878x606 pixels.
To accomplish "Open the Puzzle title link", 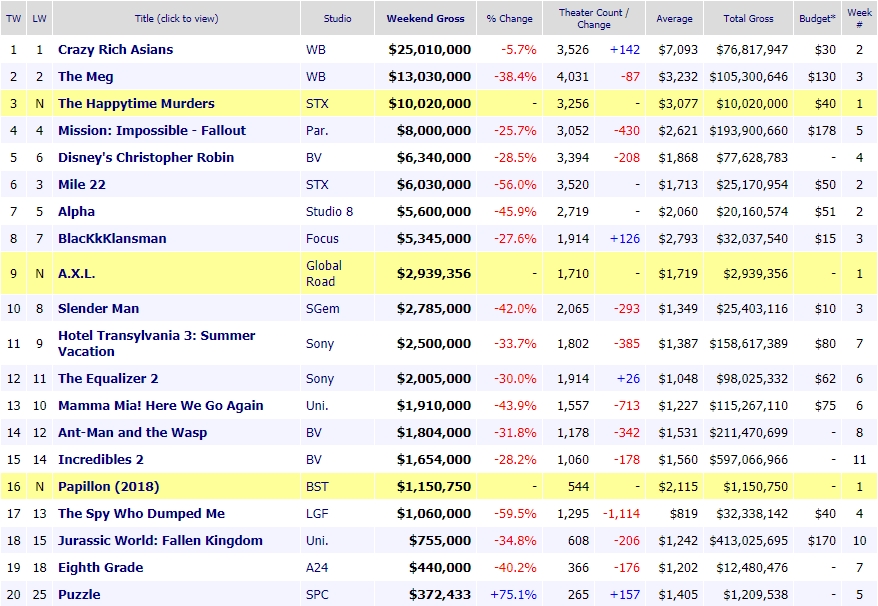I will coord(80,594).
